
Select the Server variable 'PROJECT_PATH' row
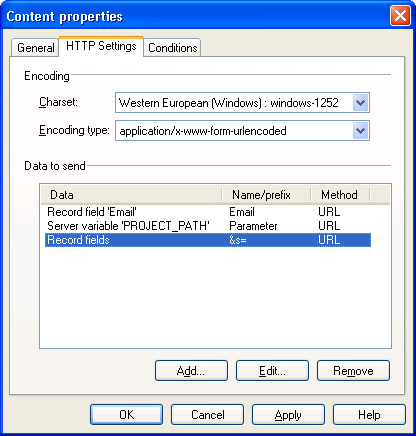[x=208, y=226]
